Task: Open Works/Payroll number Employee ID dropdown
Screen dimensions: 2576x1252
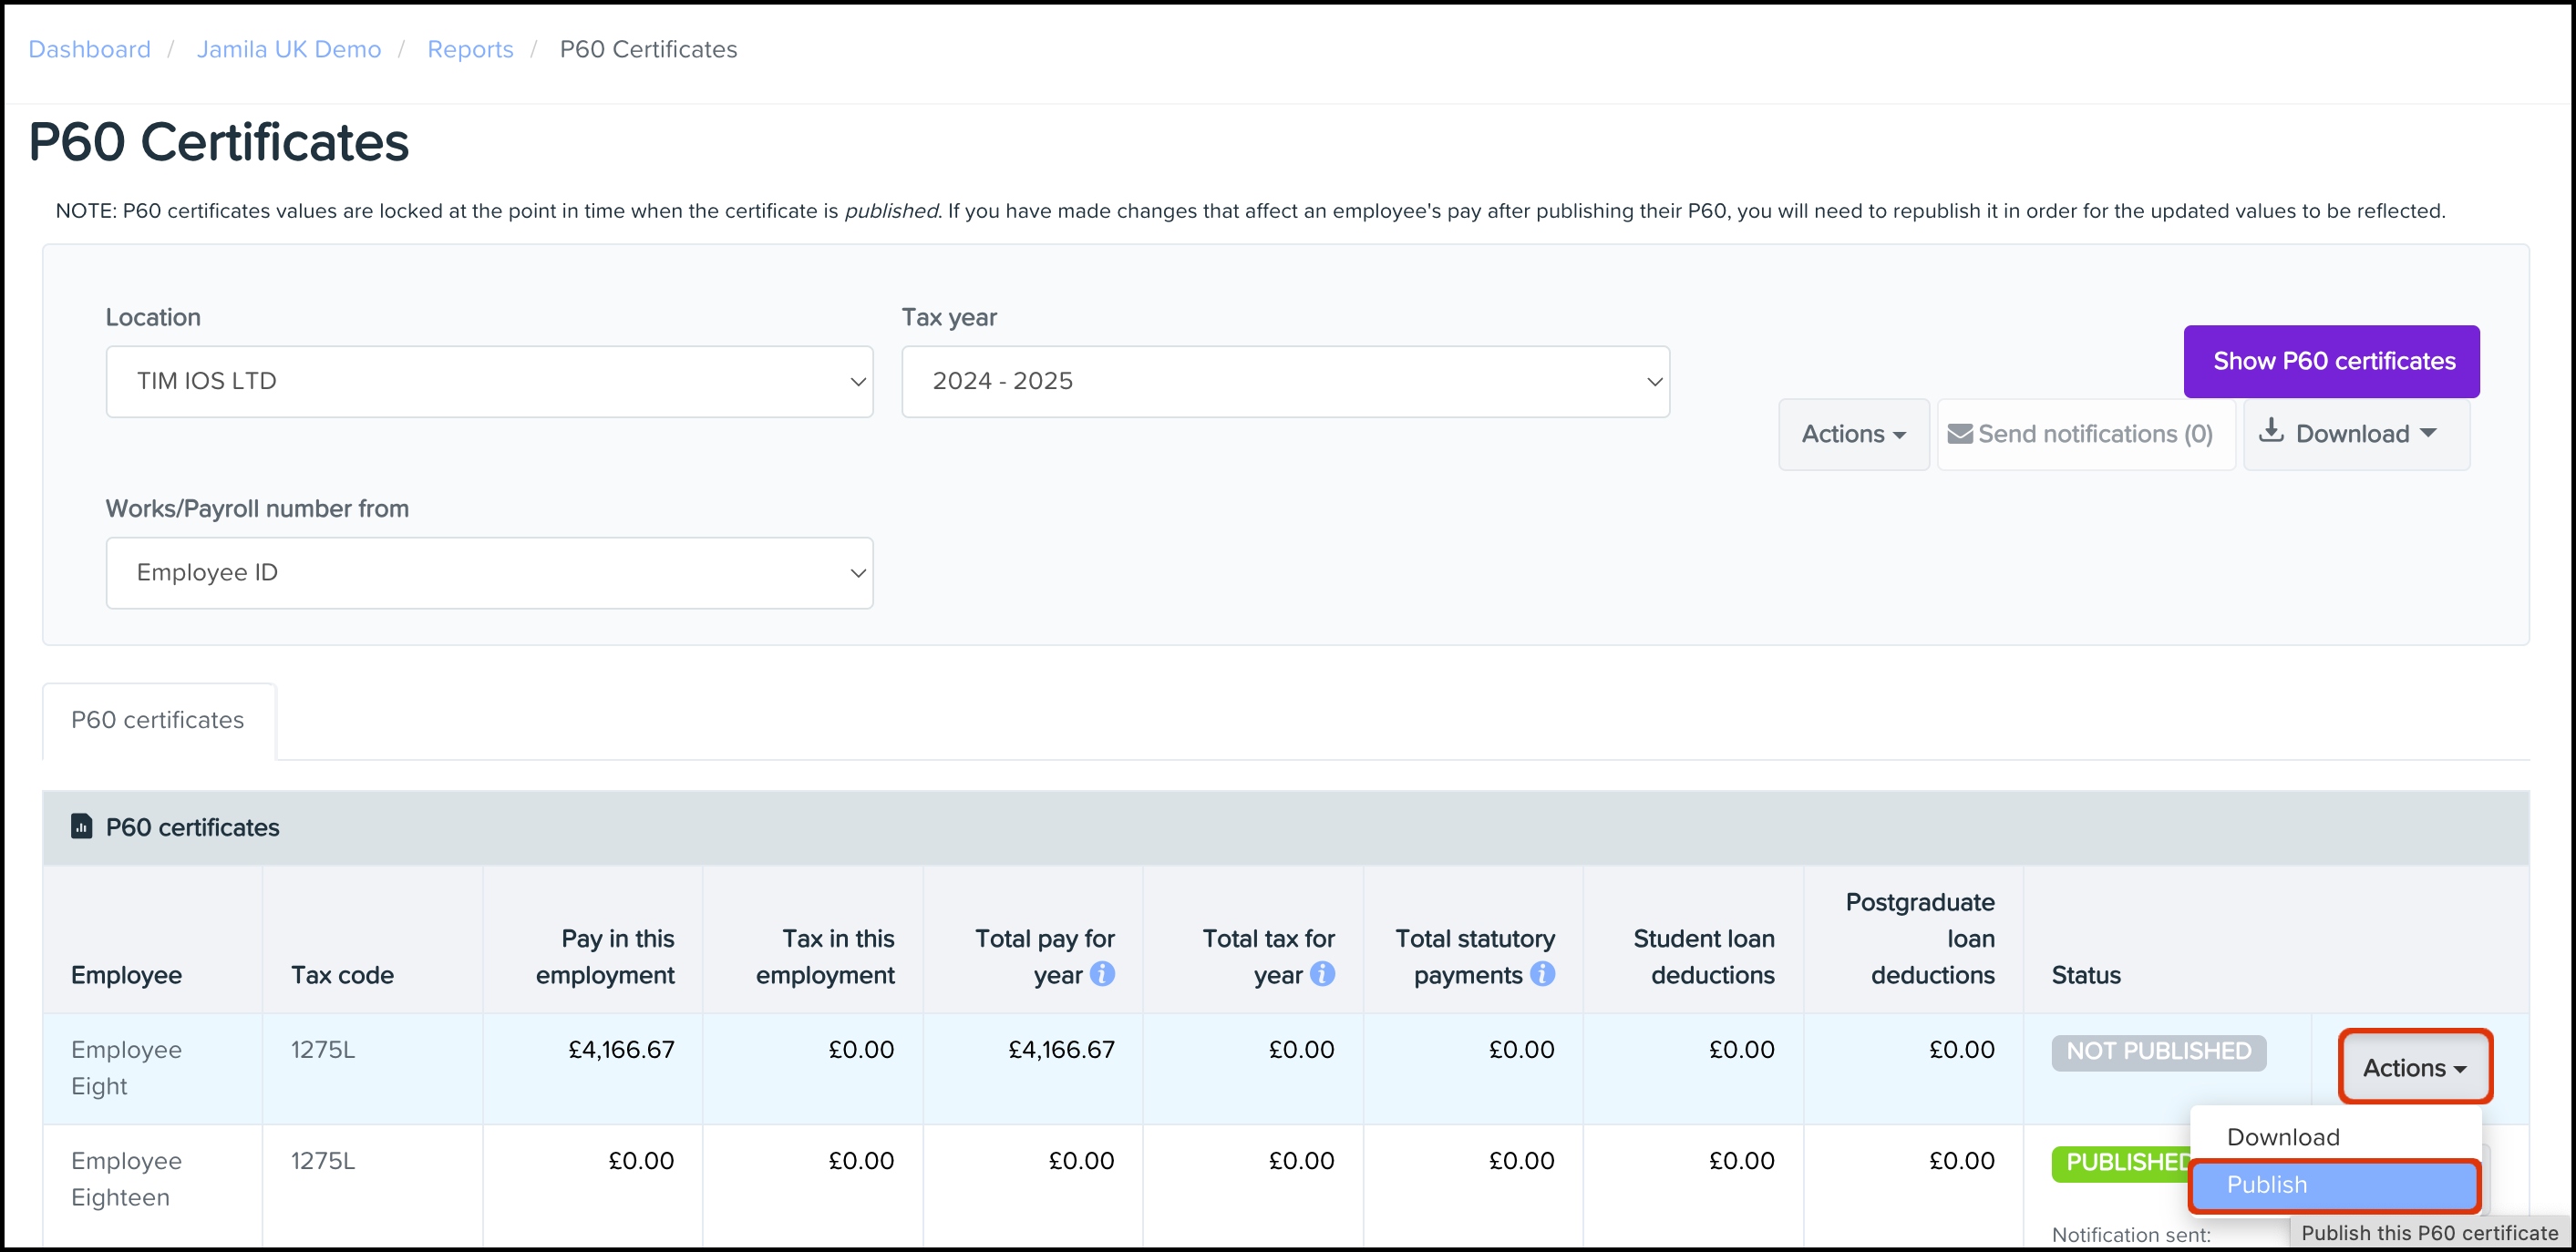Action: (489, 573)
